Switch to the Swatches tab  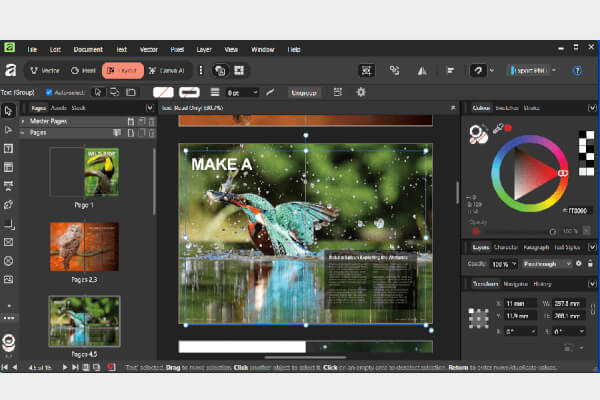(x=507, y=108)
